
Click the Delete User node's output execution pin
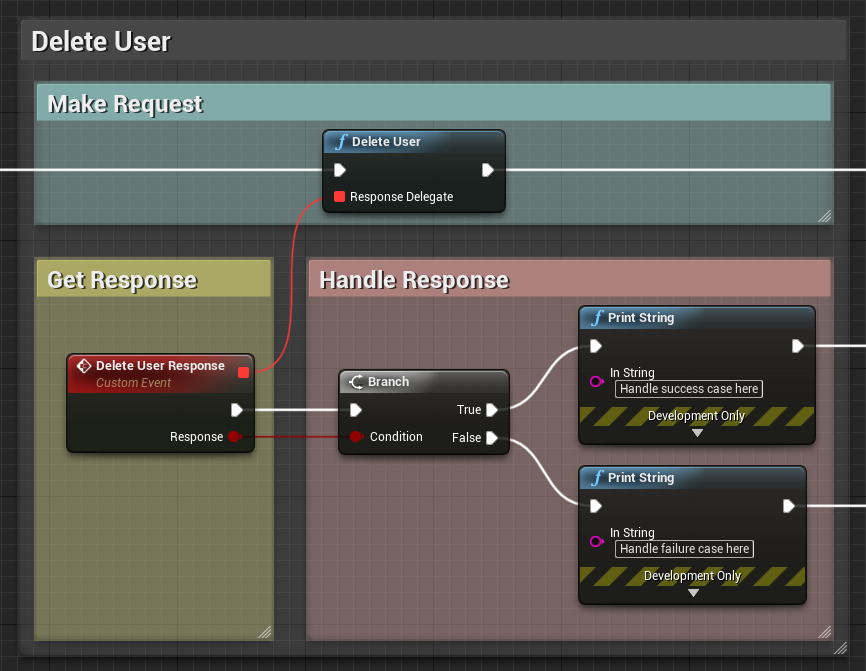pyautogui.click(x=487, y=170)
